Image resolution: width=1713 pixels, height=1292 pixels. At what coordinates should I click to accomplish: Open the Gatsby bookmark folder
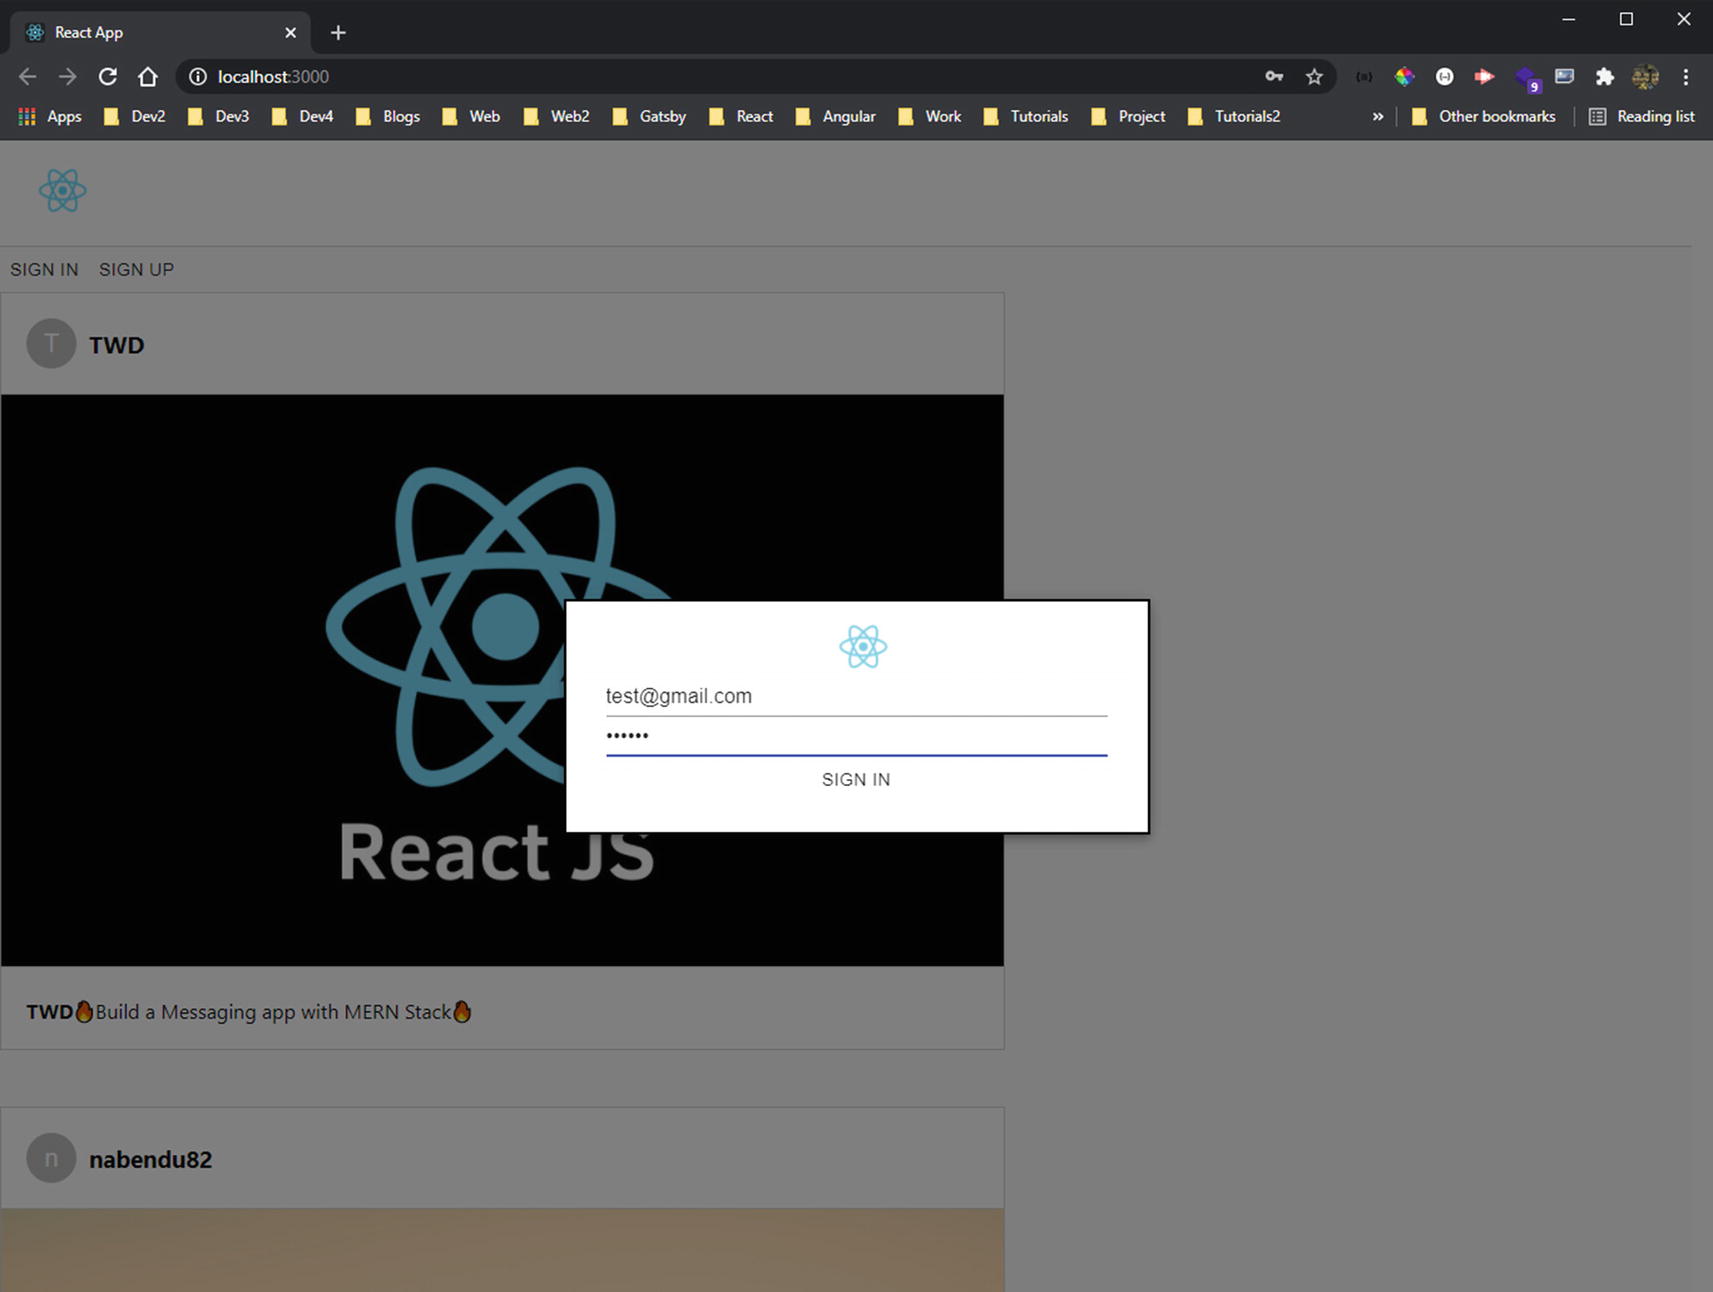click(x=650, y=117)
